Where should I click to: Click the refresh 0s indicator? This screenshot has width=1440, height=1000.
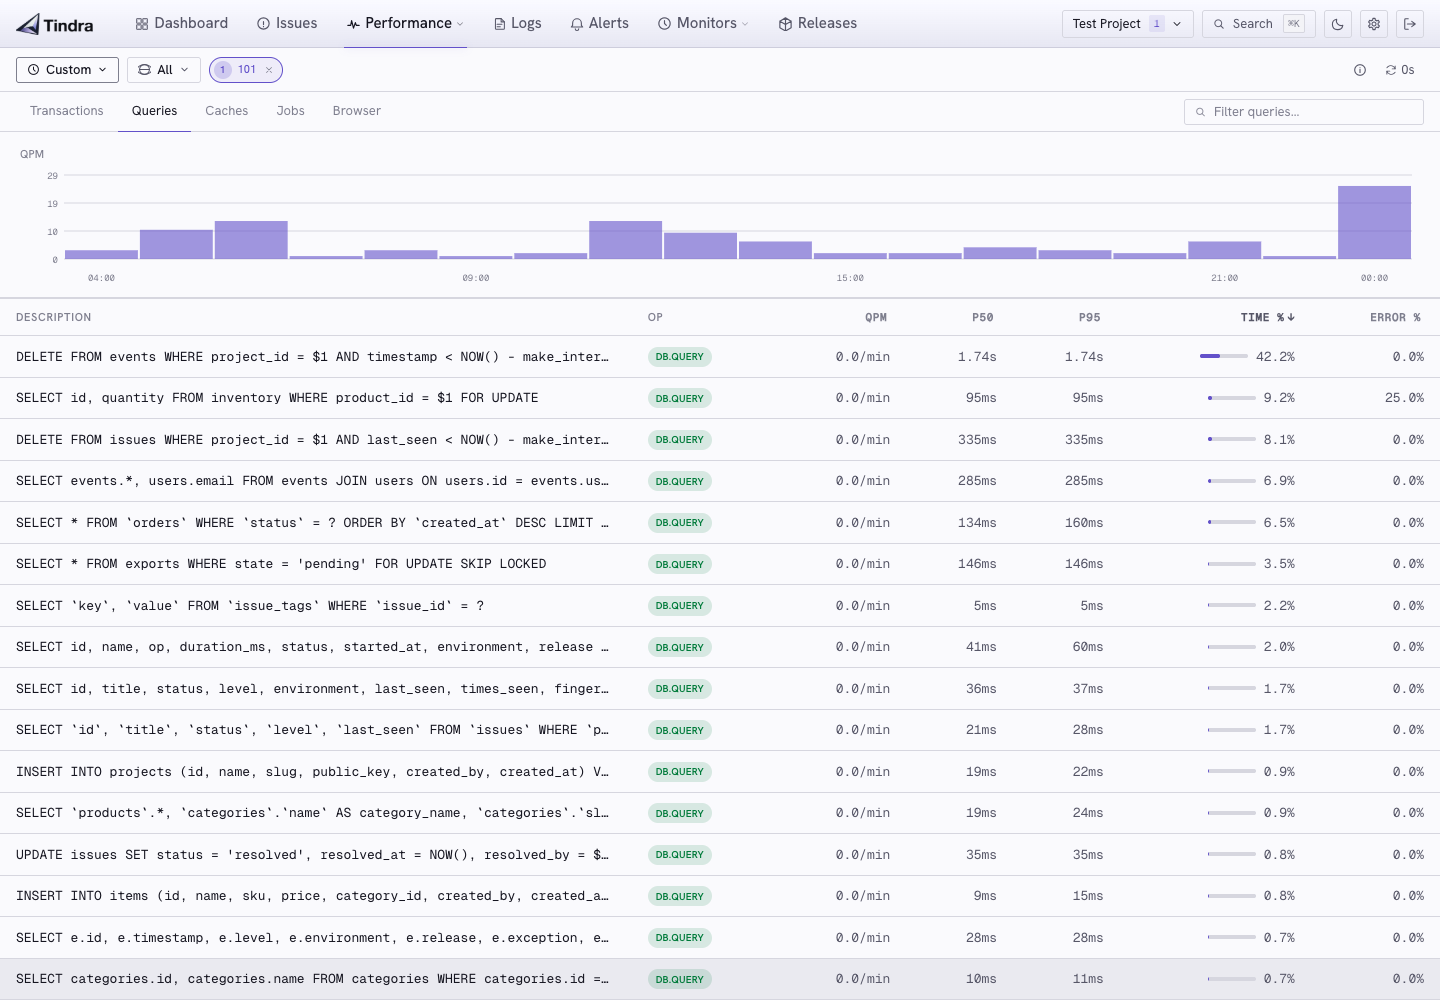[x=1400, y=70]
